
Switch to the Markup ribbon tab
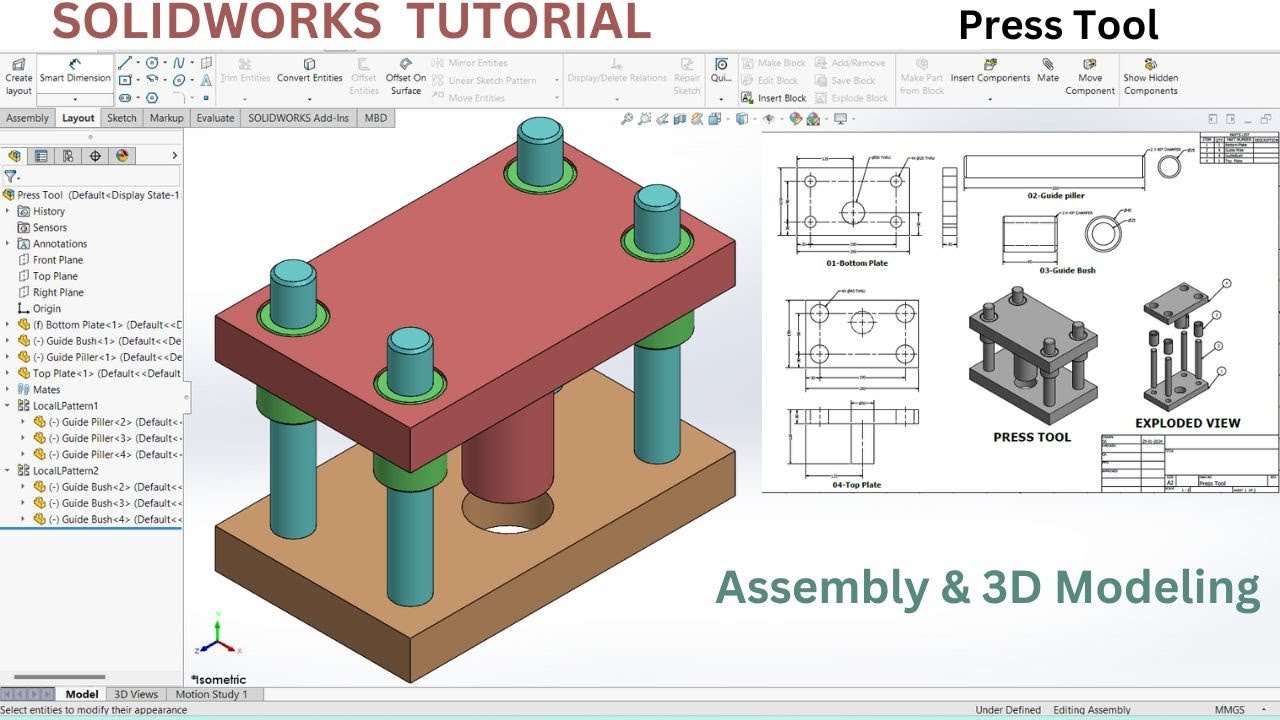tap(167, 118)
